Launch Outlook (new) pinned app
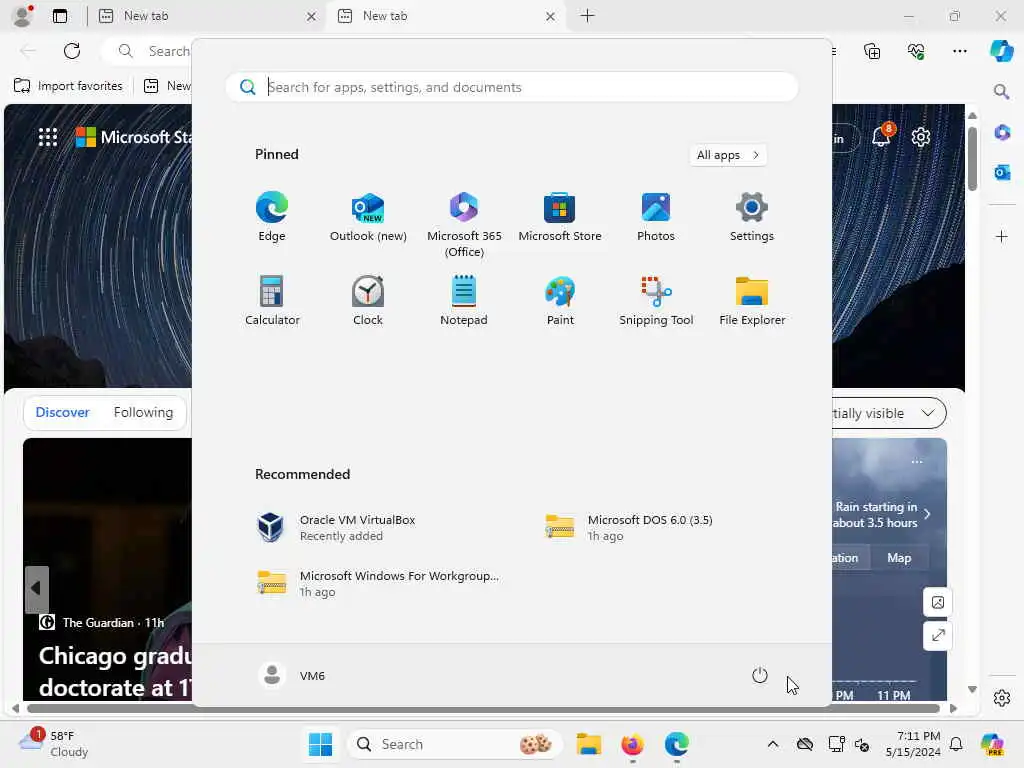This screenshot has height=768, width=1024. pyautogui.click(x=368, y=217)
